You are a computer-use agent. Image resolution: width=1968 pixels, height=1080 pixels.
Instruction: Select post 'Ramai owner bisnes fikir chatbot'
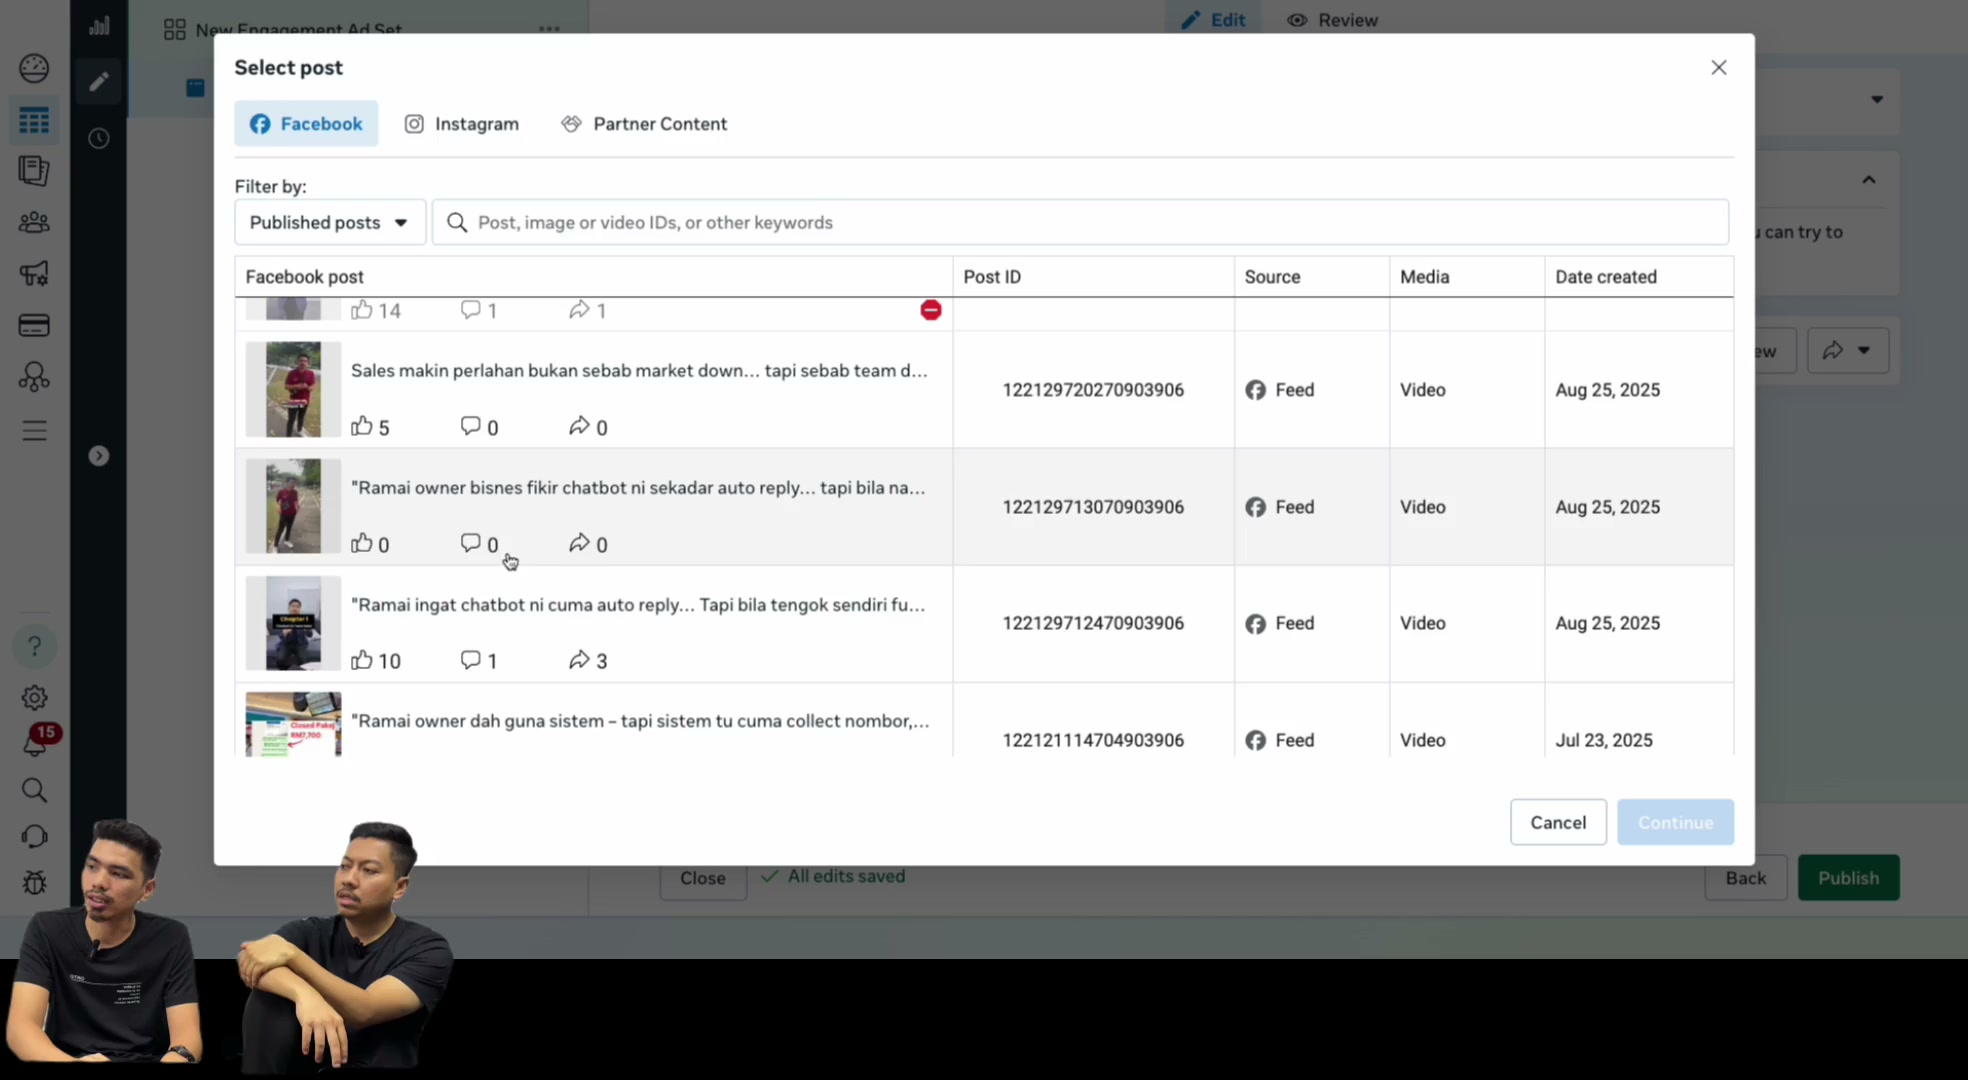coord(984,507)
